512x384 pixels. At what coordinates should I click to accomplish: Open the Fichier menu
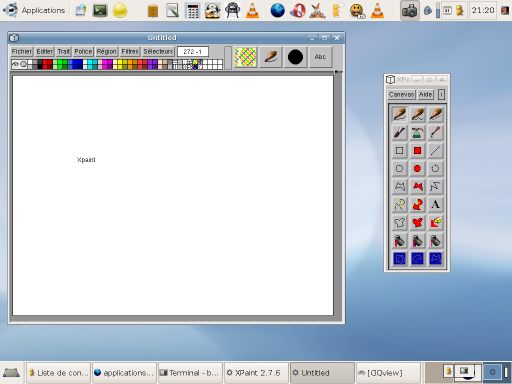click(22, 51)
